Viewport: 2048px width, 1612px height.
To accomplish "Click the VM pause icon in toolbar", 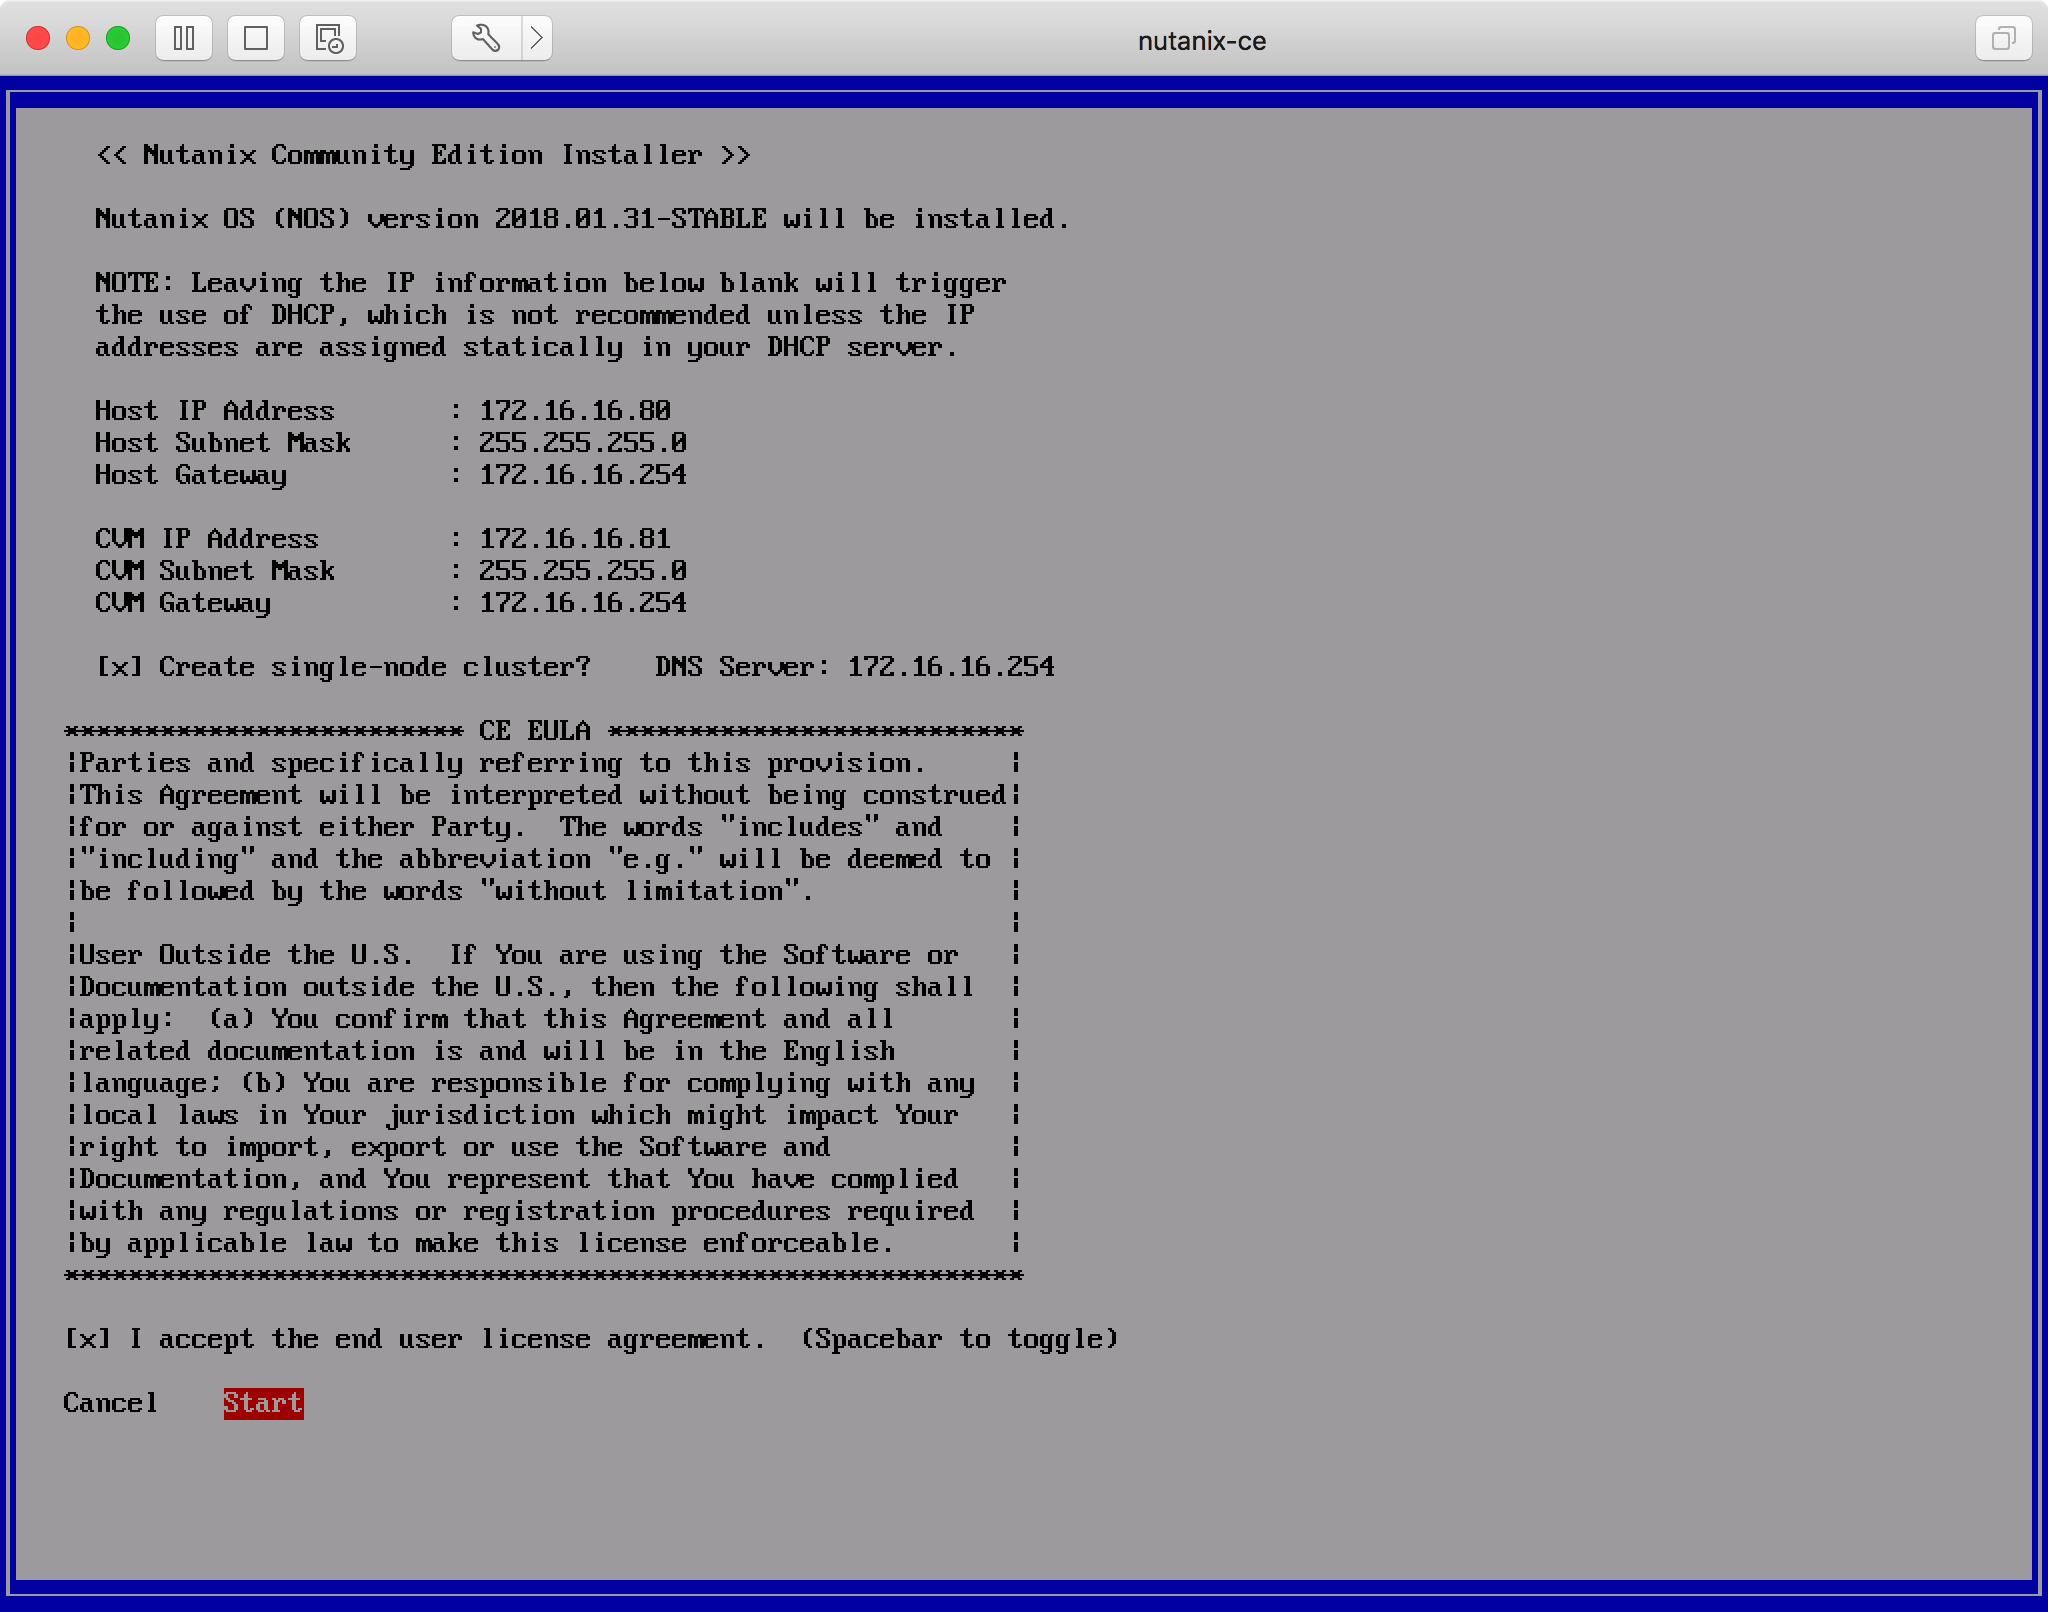I will tap(184, 39).
